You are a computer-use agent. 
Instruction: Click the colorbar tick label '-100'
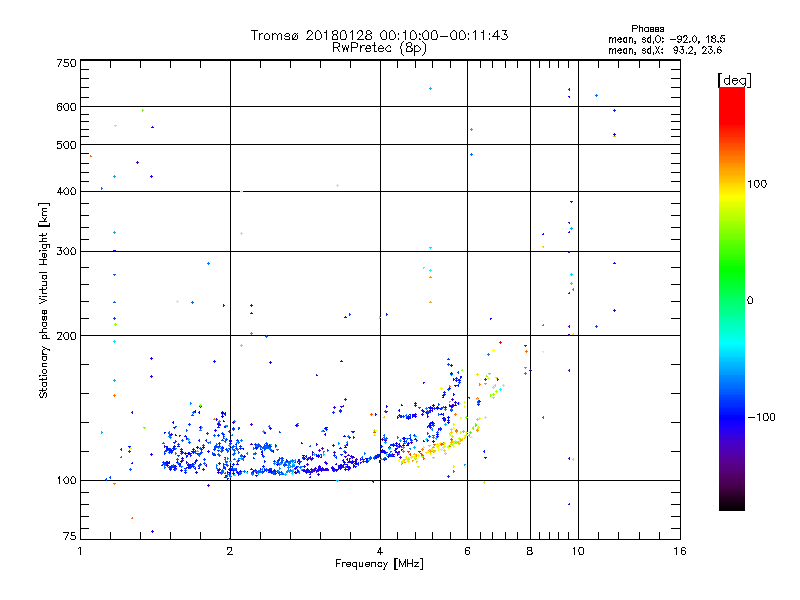point(761,417)
